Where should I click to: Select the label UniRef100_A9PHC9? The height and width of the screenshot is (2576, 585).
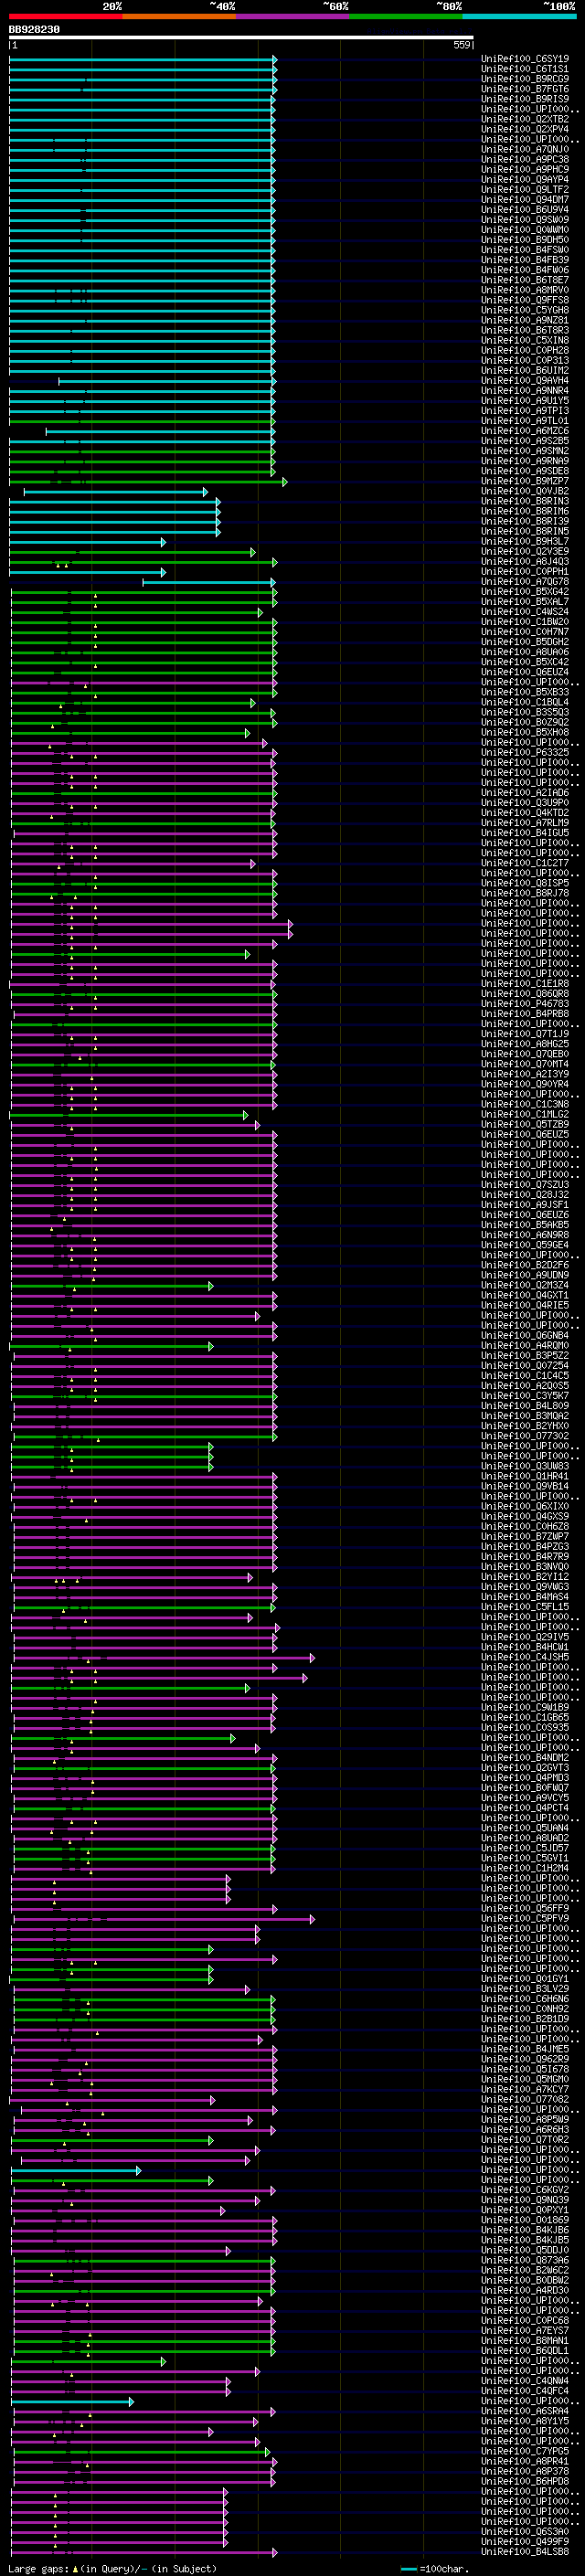click(x=525, y=169)
